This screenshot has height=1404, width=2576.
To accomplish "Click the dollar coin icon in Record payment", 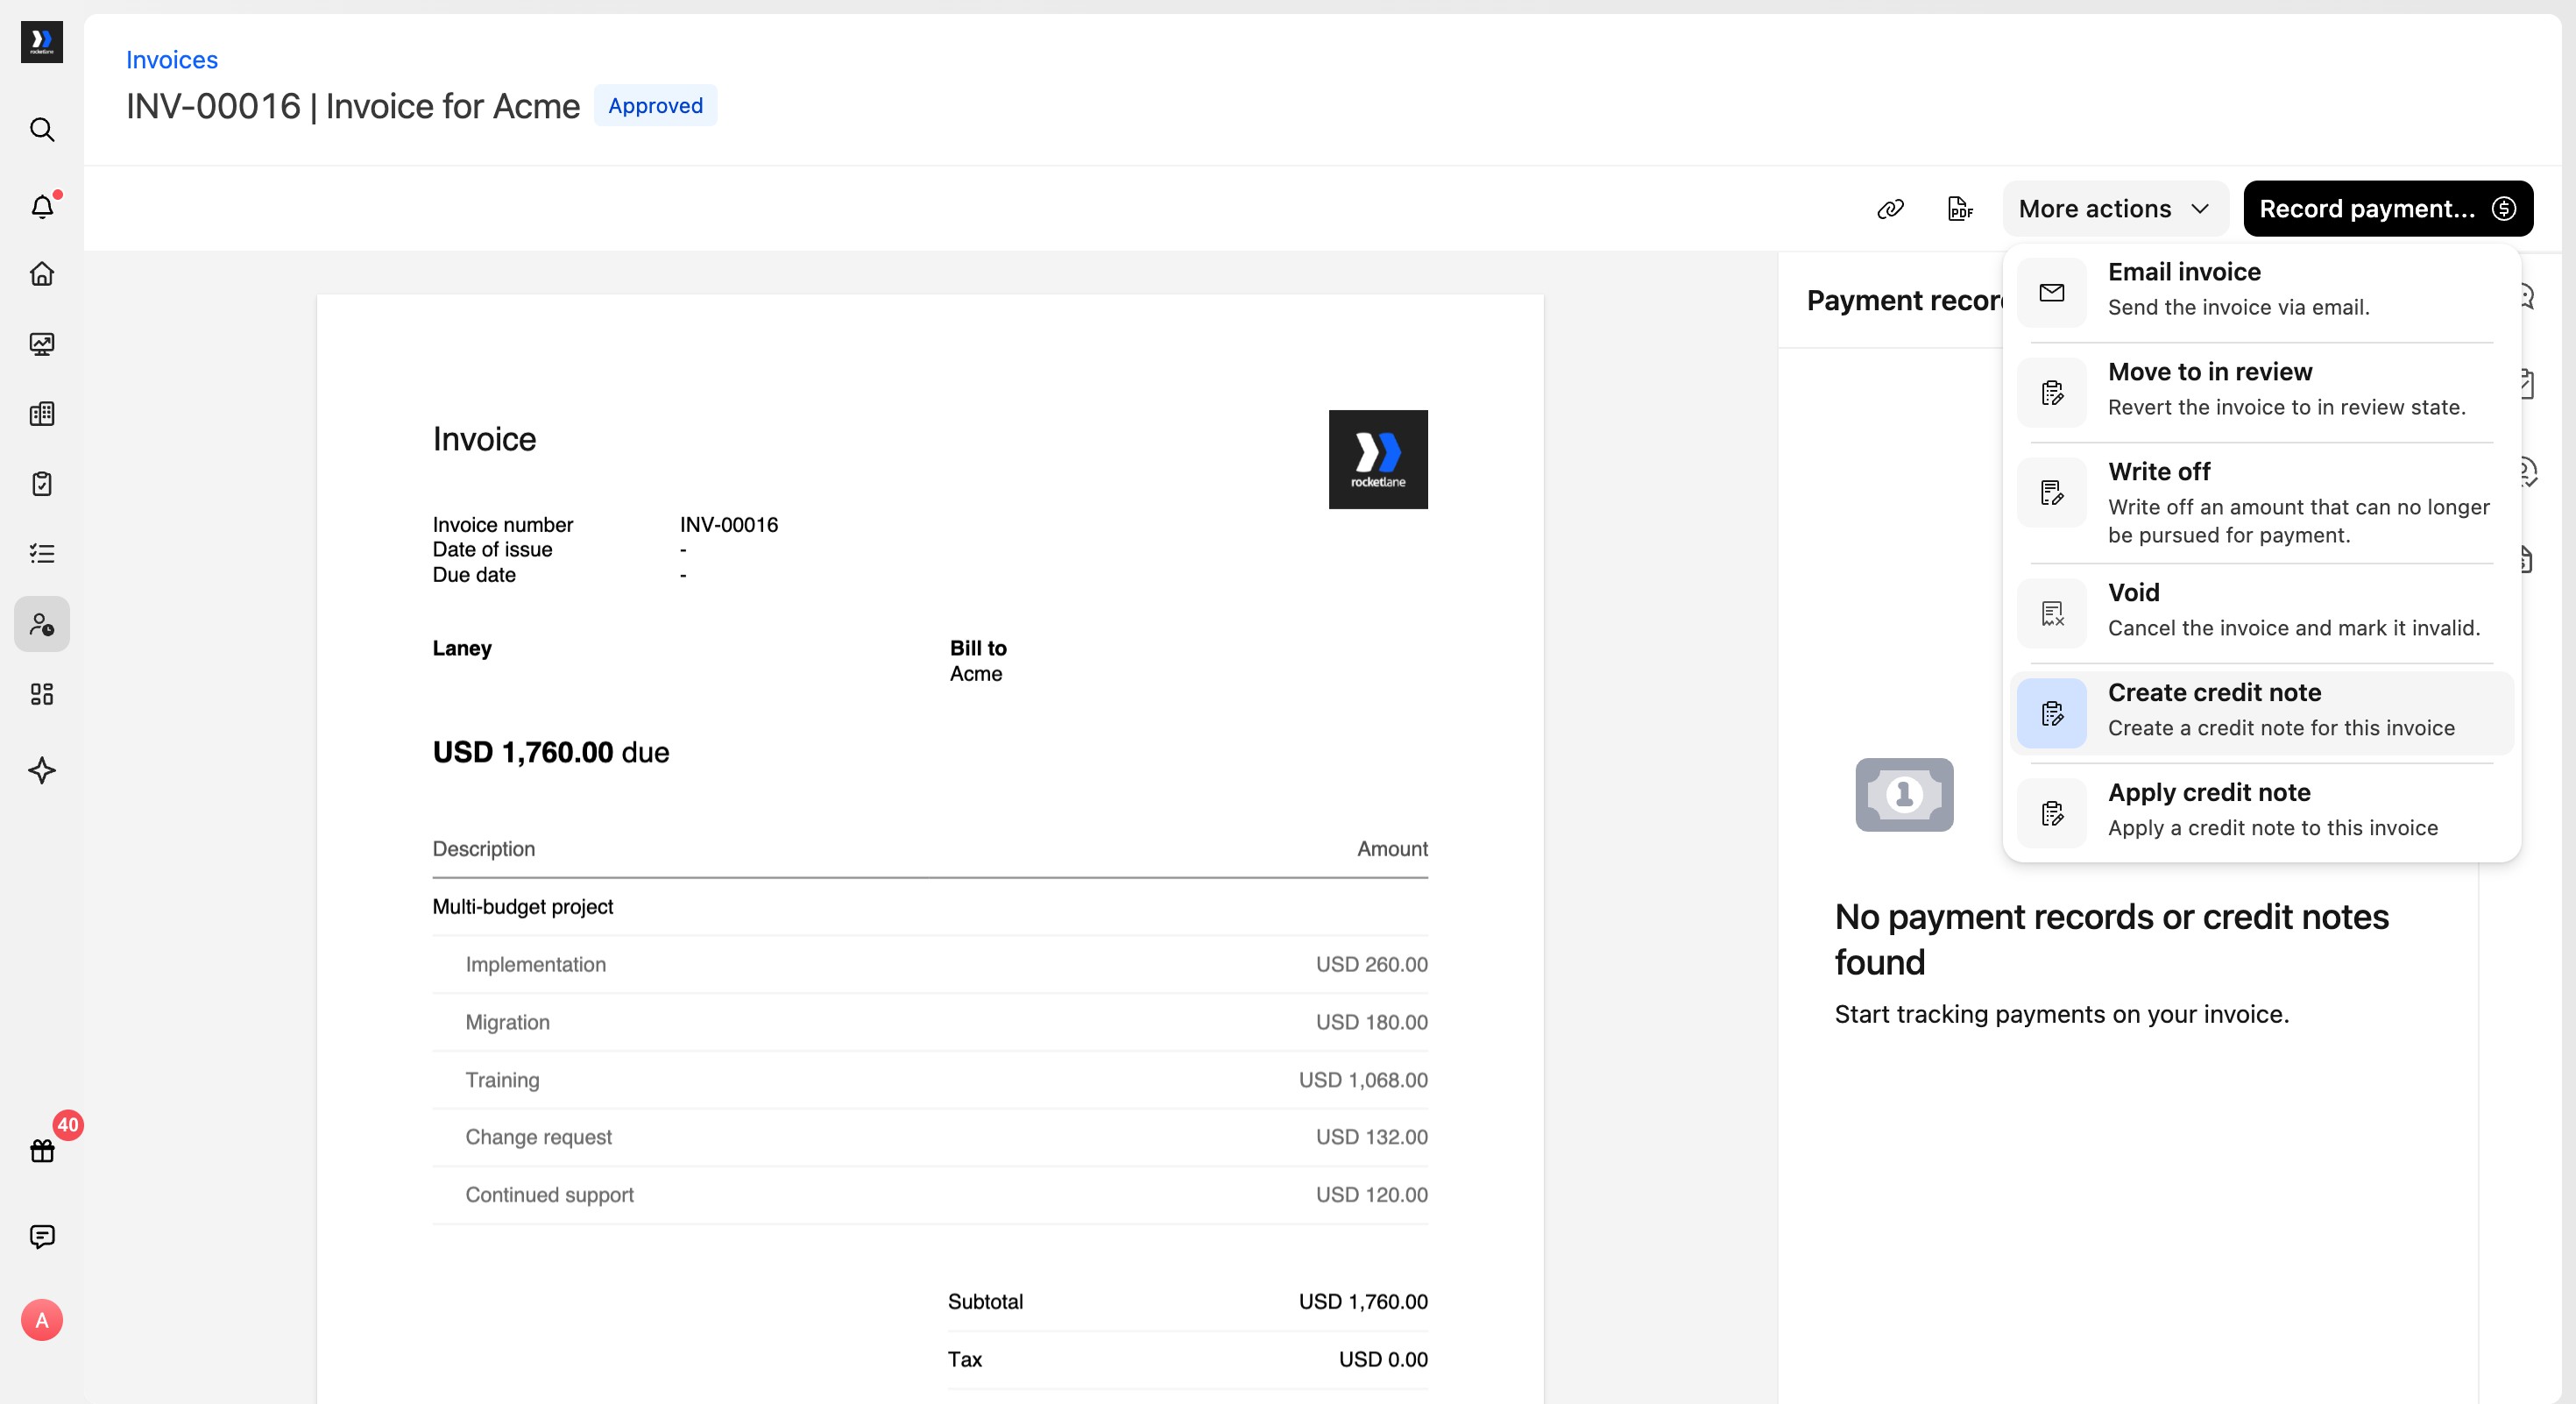I will point(2504,209).
